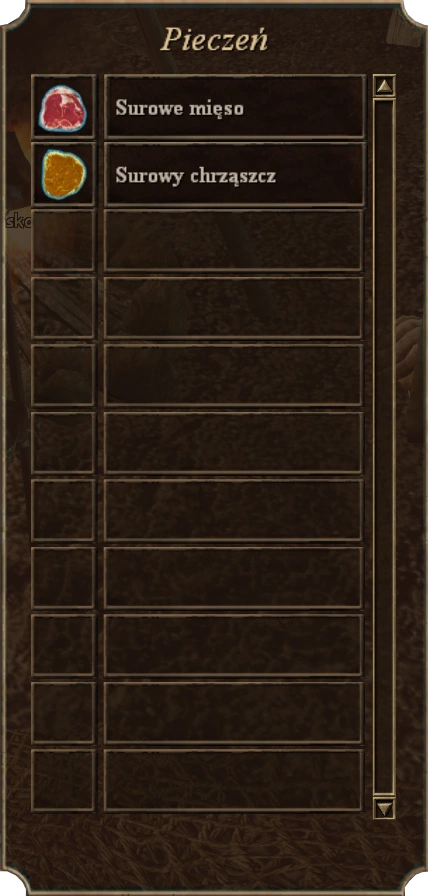428x896 pixels.
Task: Select the empty icon slot in third row
Action: tap(63, 241)
